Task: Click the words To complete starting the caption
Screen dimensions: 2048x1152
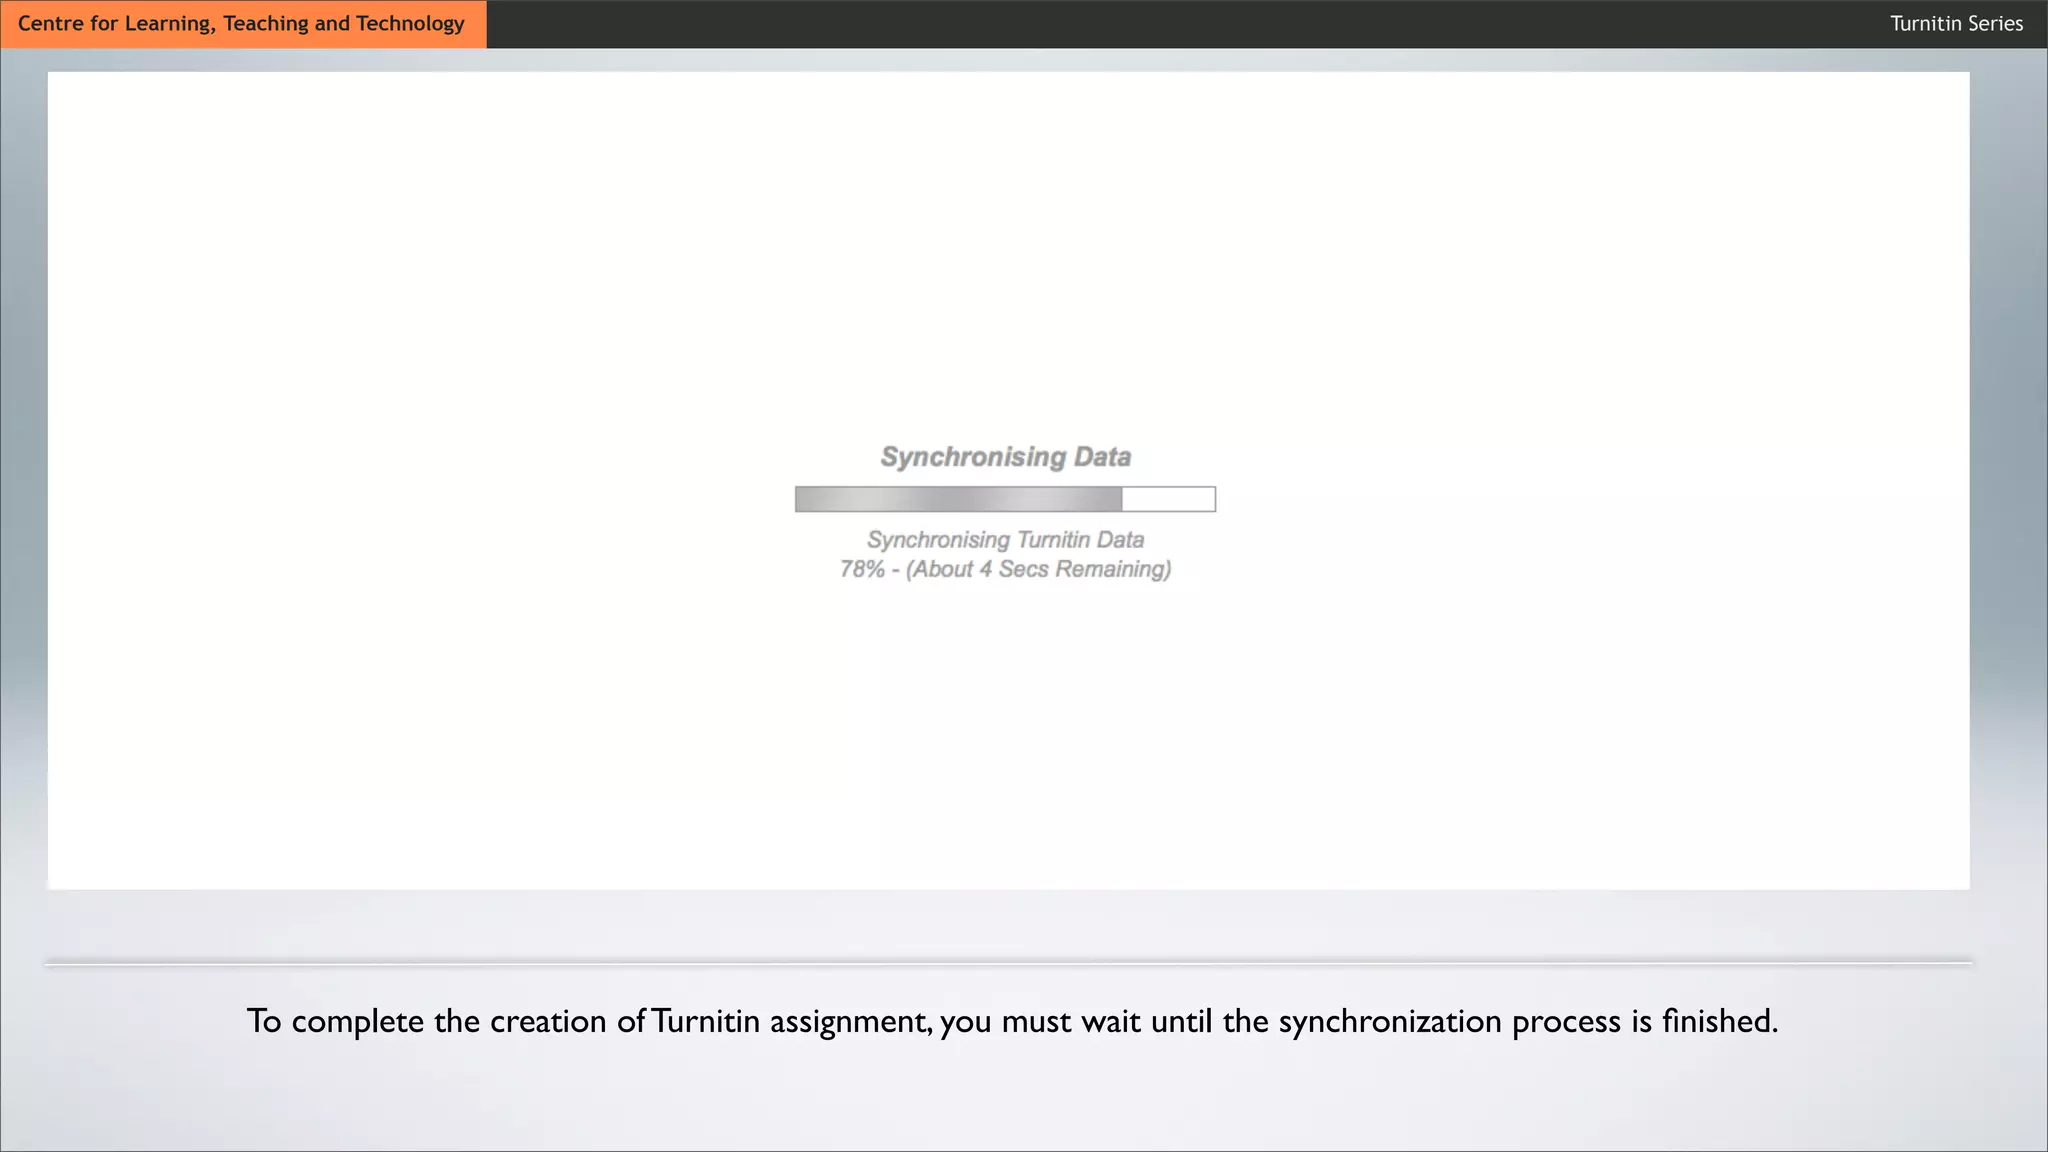Action: 335,1021
